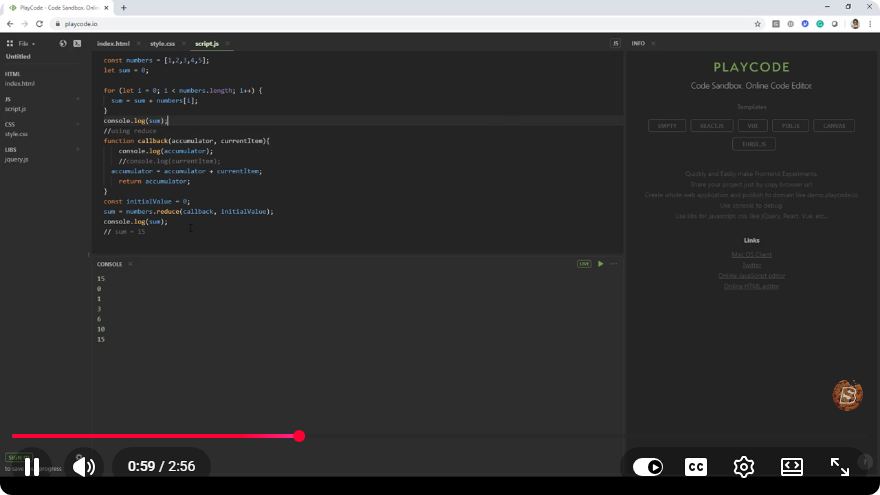Open a new browser tab
Viewport: 880px width, 495px height.
point(123,8)
